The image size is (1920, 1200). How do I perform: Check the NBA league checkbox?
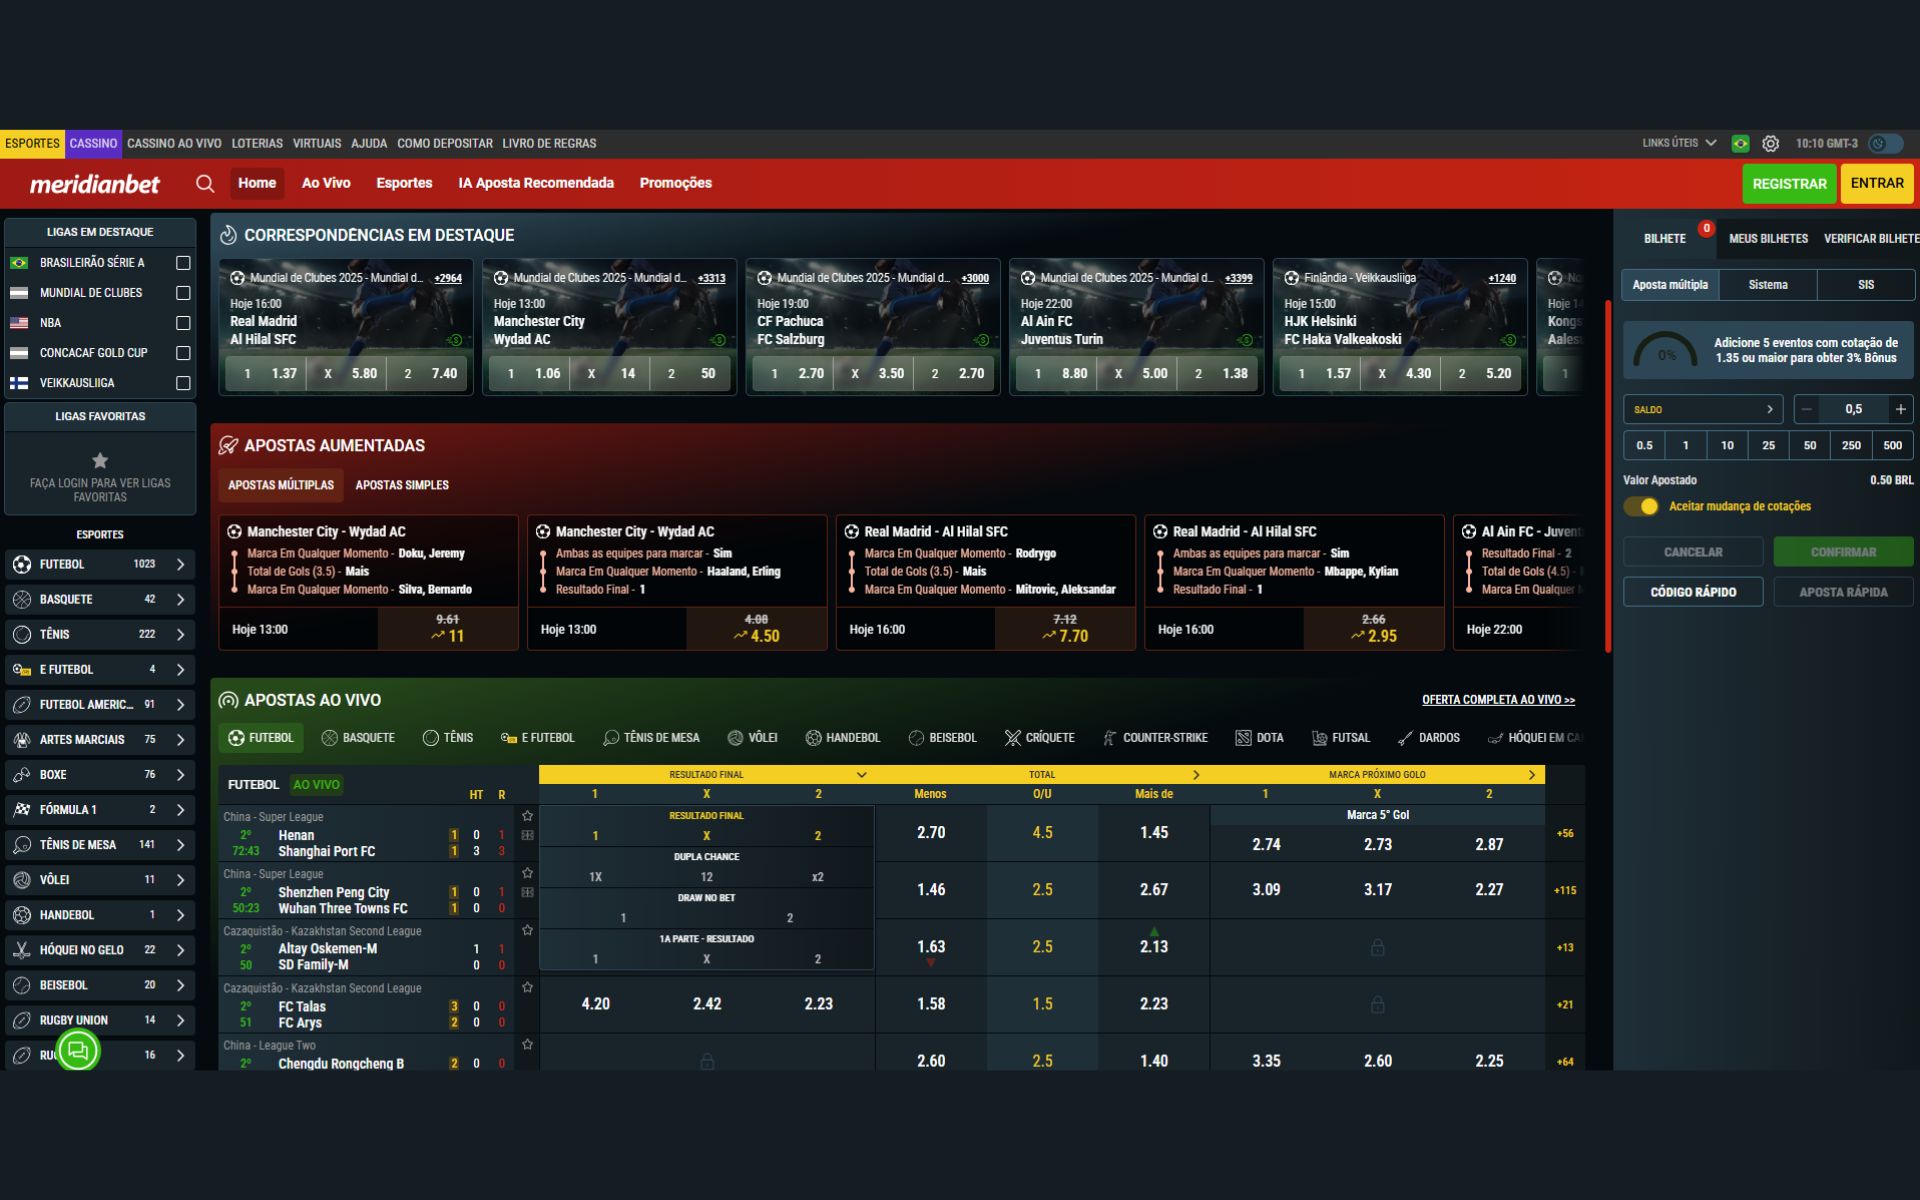click(183, 323)
